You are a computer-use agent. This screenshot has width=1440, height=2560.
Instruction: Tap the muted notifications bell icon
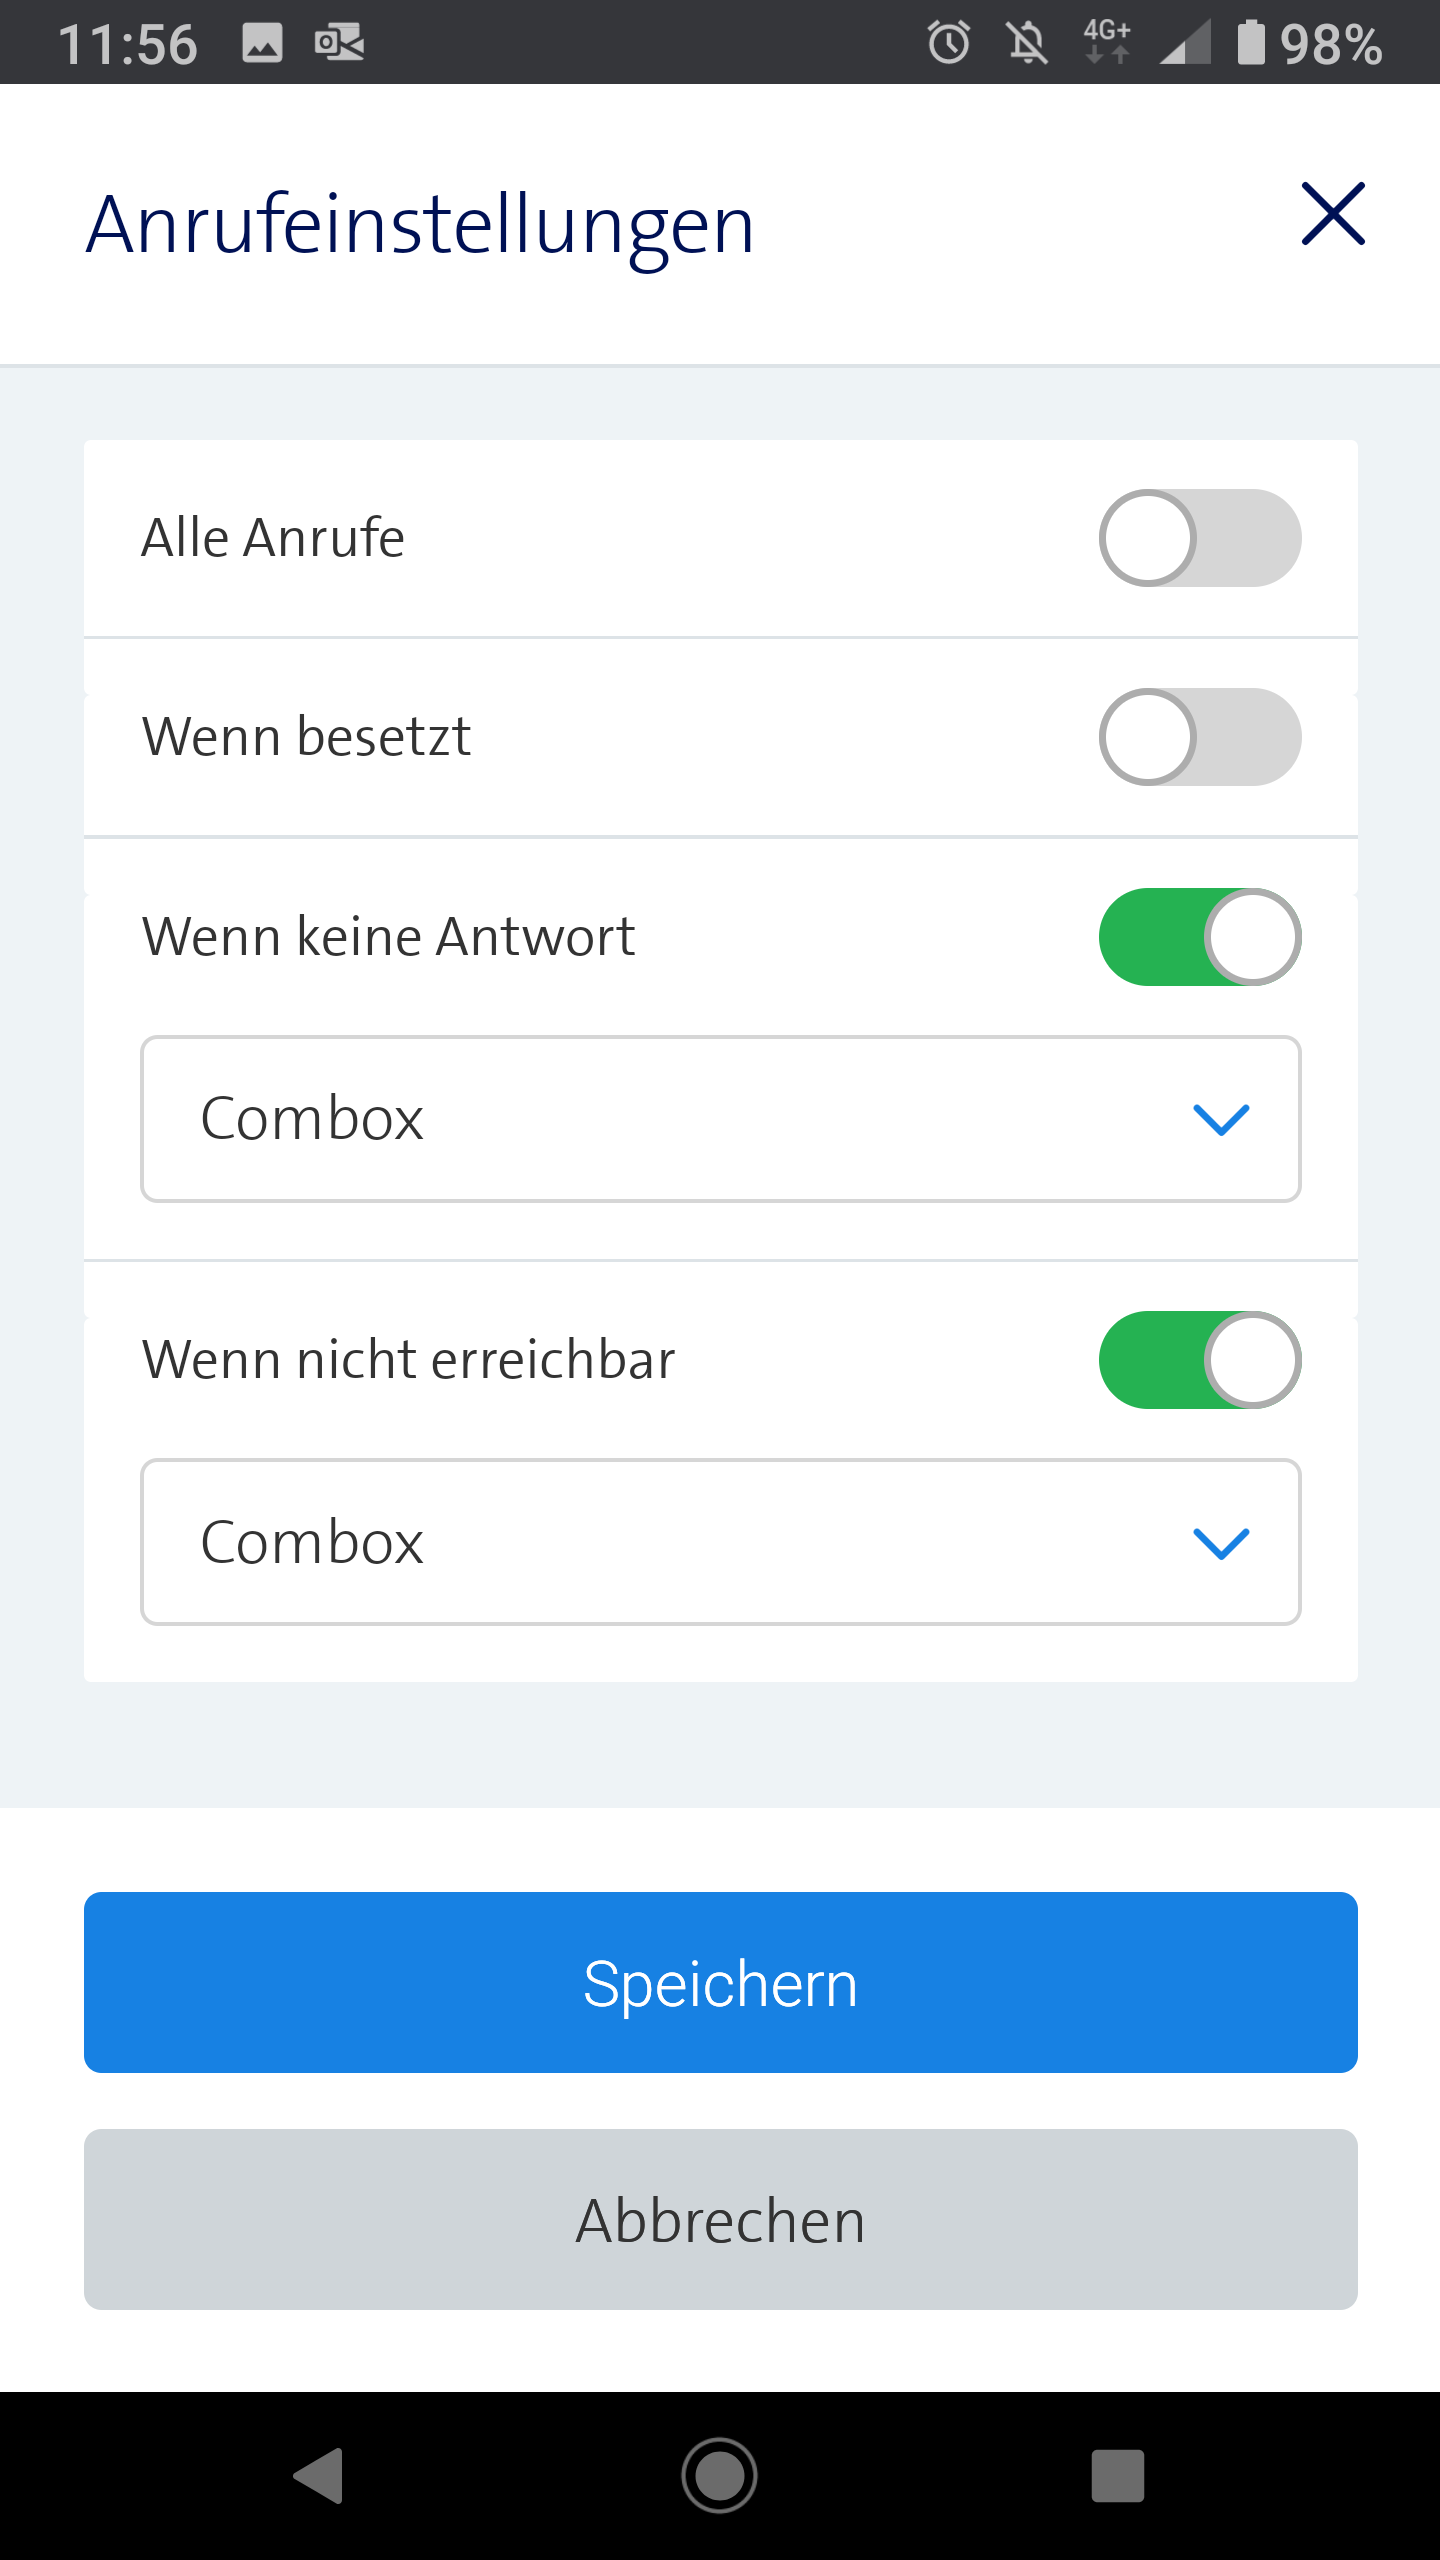coord(1027,43)
